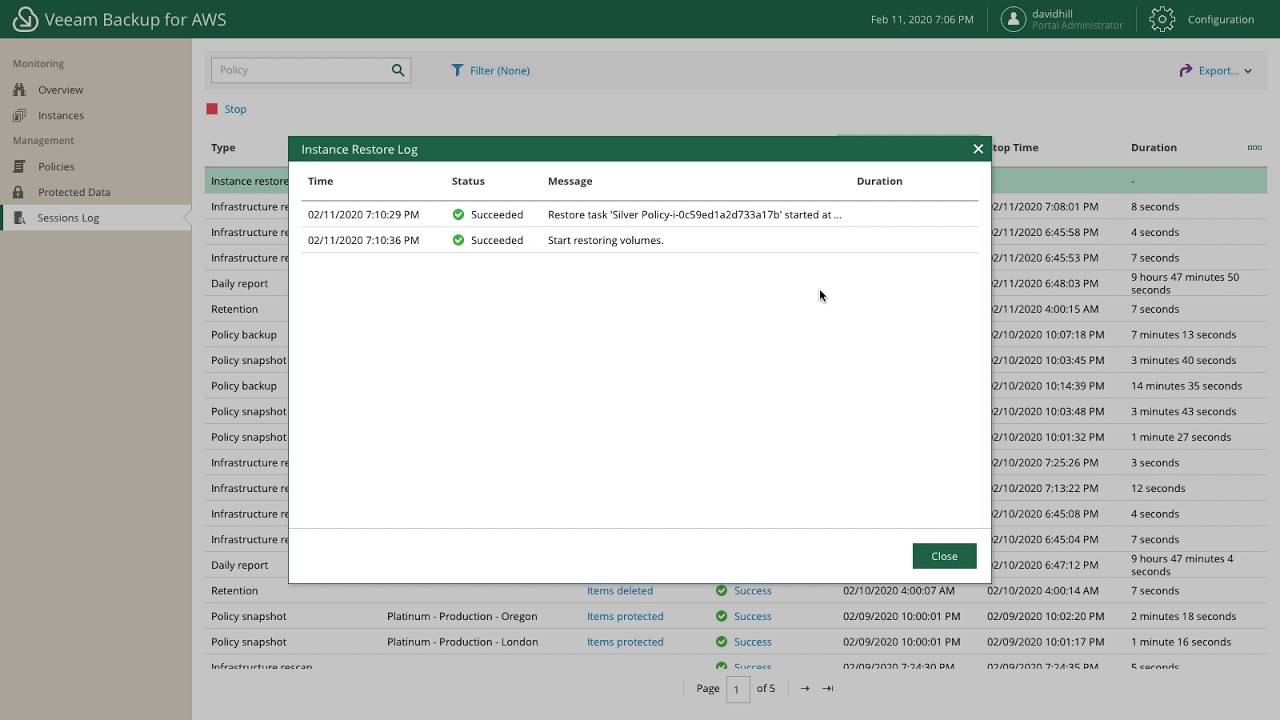Click success icon of the 7:10:36 PM log entry
1280x720 pixels.
(458, 241)
